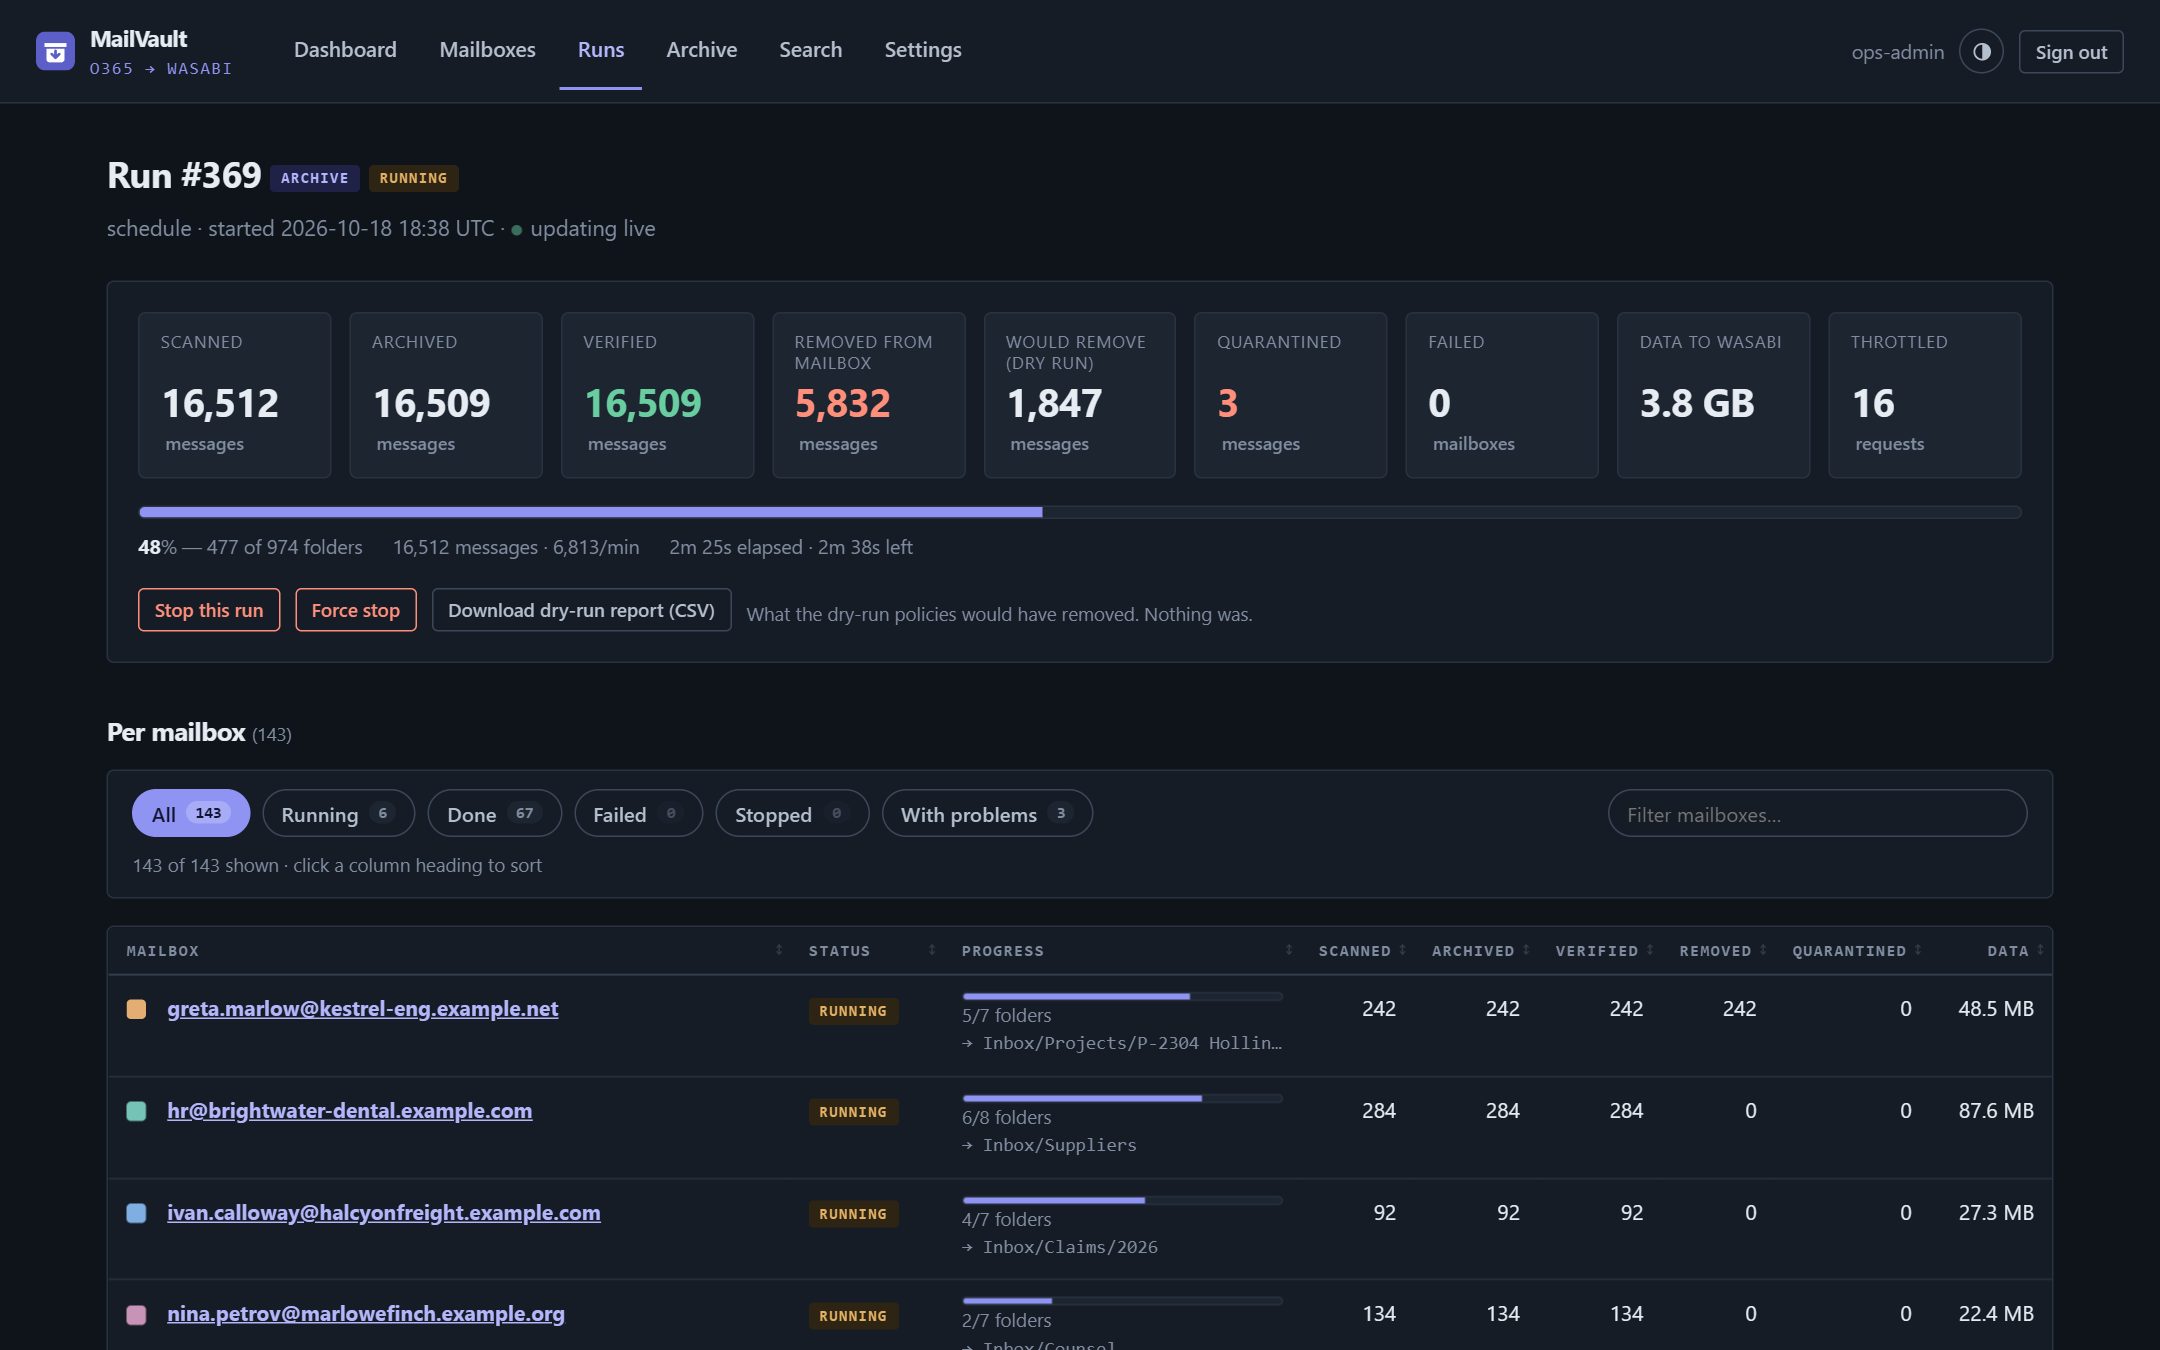This screenshot has height=1350, width=2160.
Task: Open the Archive tab
Action: tap(702, 50)
